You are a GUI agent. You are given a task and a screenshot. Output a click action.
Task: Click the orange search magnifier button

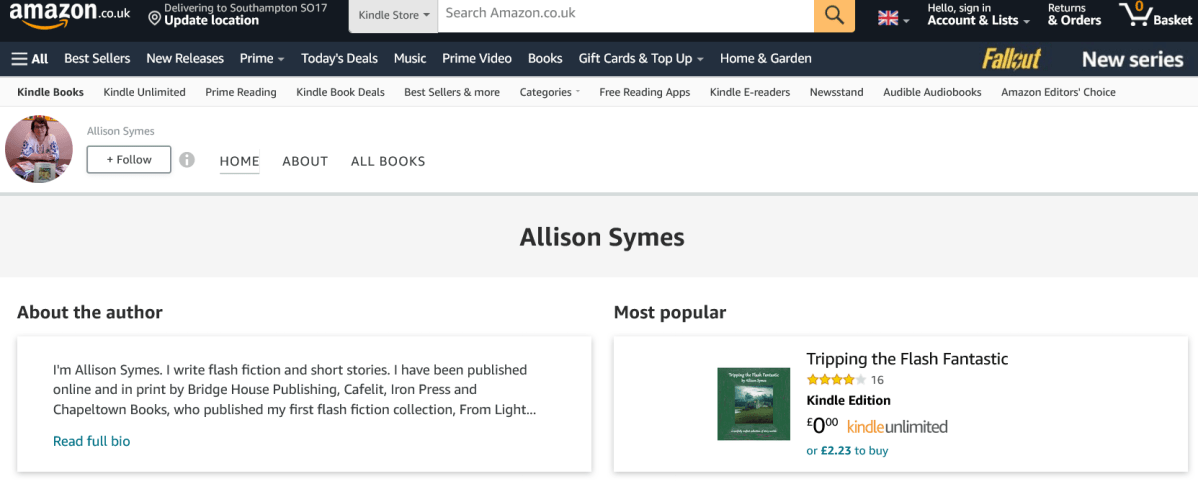pyautogui.click(x=834, y=16)
